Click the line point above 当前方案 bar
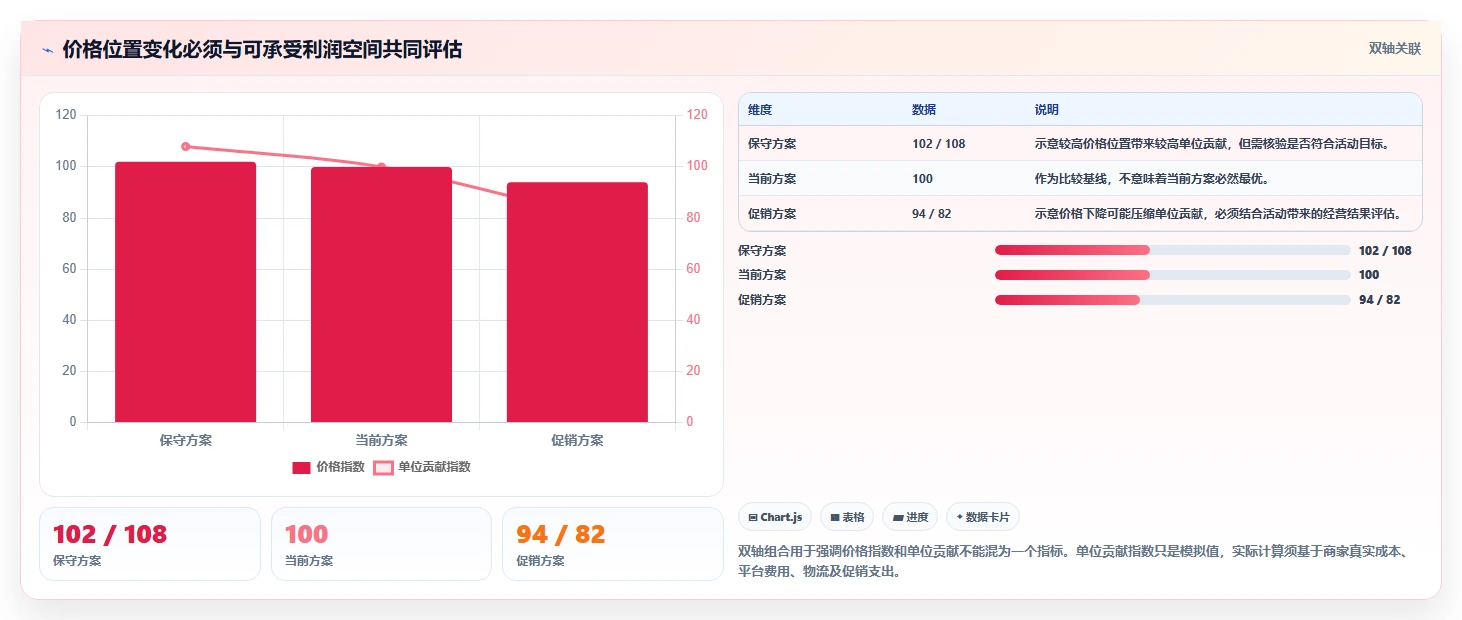Viewport: 1462px width, 620px height. 381,167
